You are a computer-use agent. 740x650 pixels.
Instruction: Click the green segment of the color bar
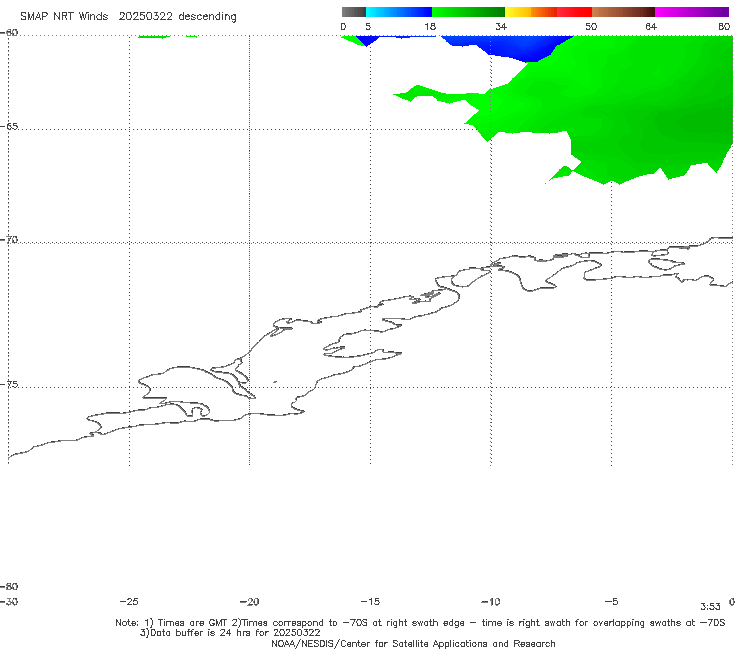468,12
